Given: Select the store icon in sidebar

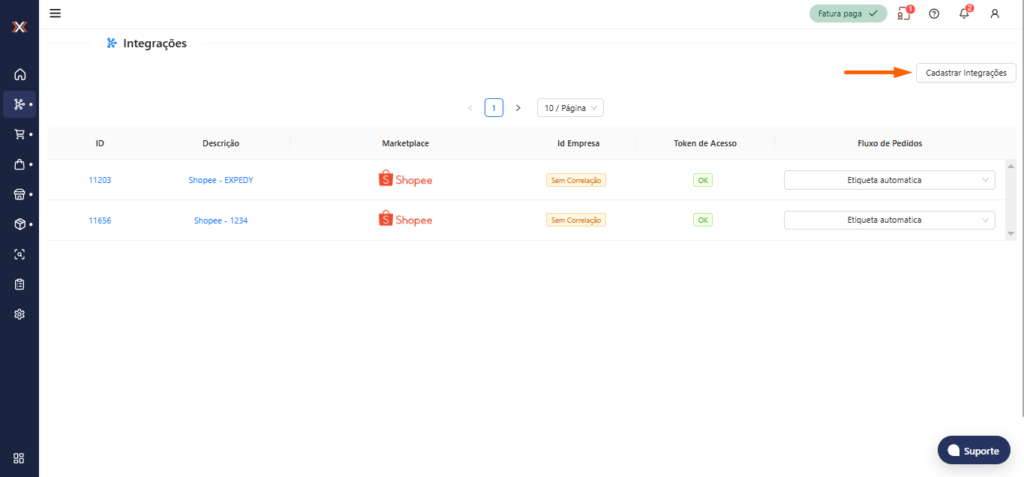Looking at the screenshot, I should [19, 194].
